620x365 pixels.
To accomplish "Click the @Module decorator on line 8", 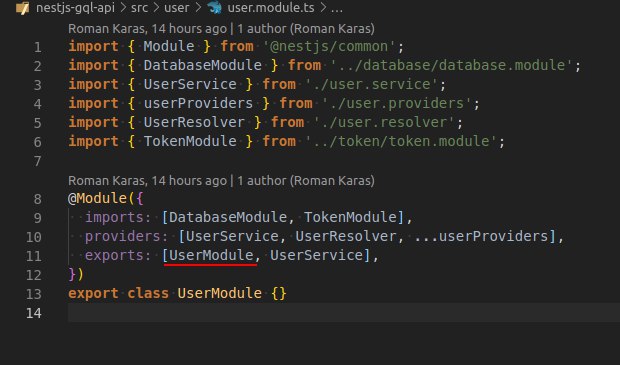I will pos(97,198).
